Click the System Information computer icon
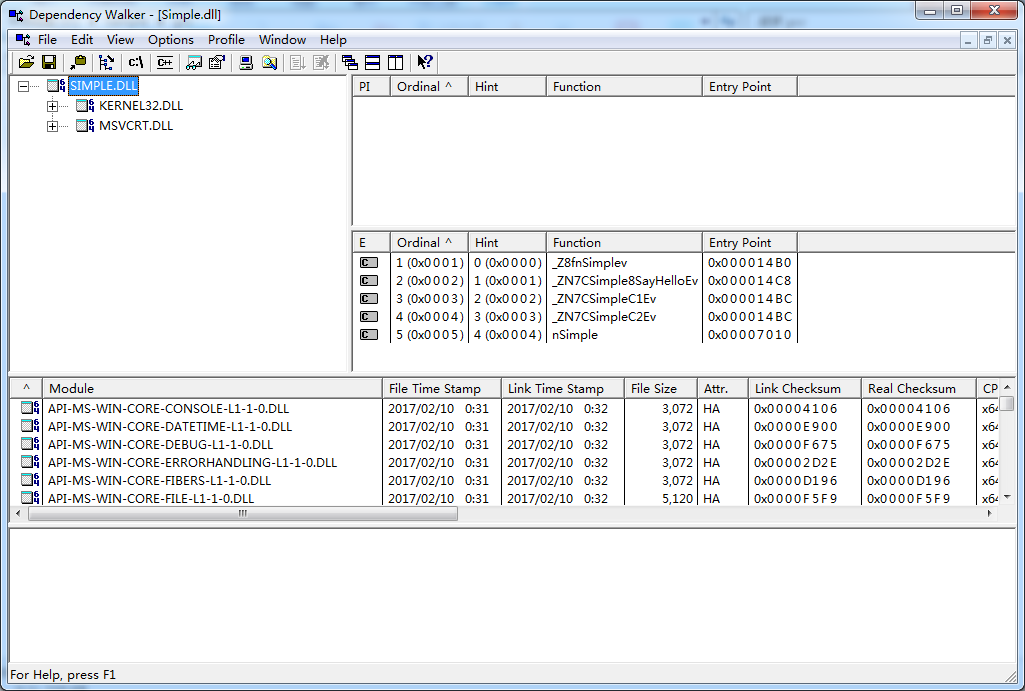 click(x=246, y=62)
